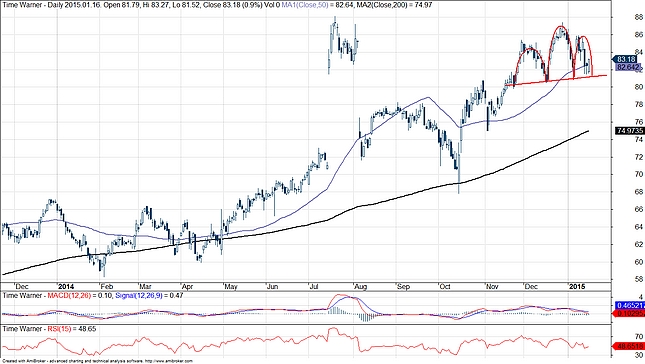
Task: Click the 2015 year label on time axis
Action: 577,286
